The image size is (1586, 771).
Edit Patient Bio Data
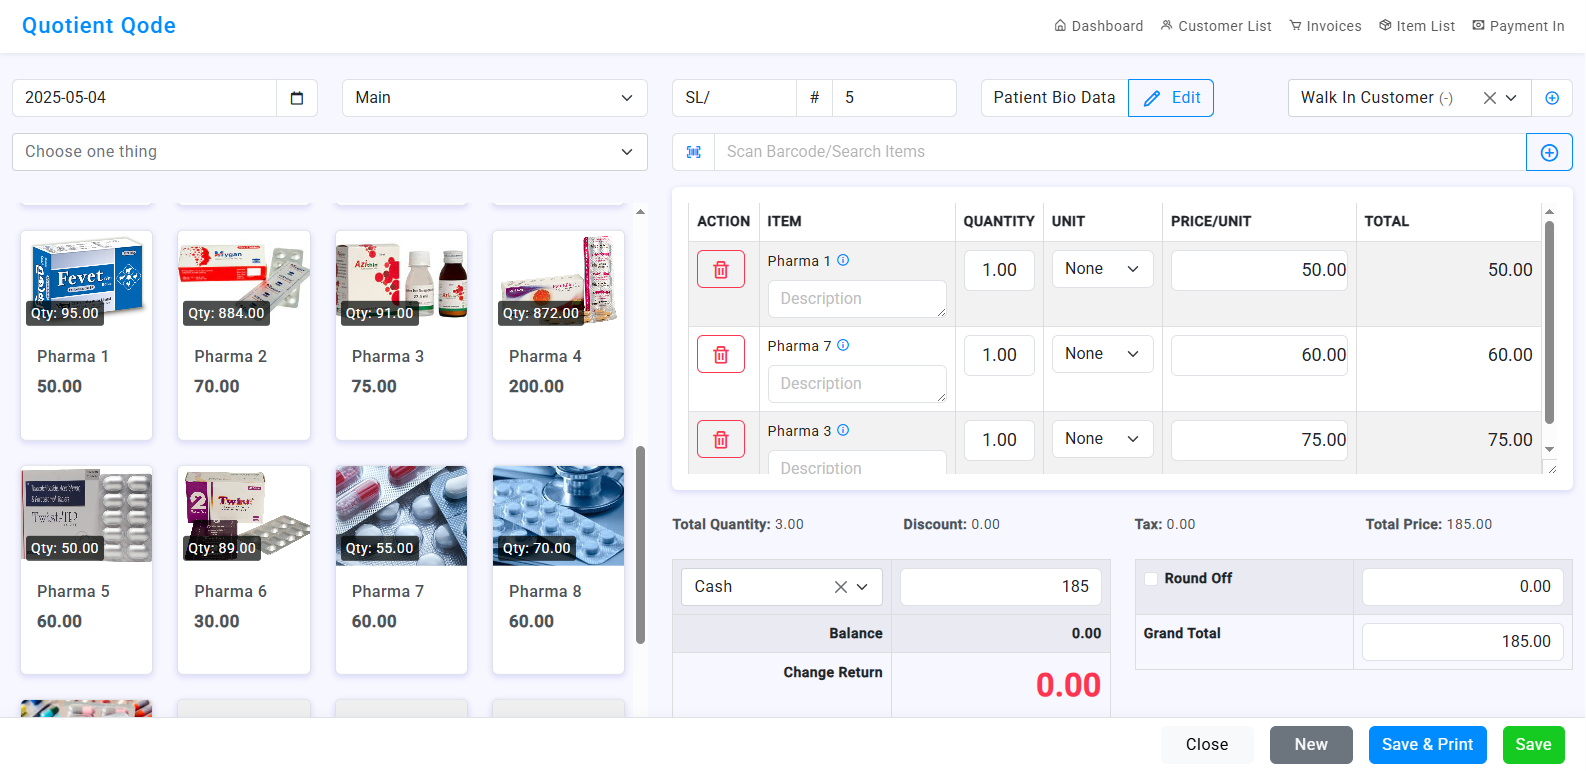point(1171,98)
